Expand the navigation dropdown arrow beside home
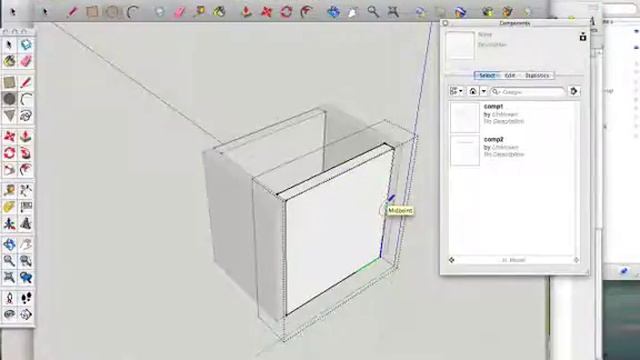The height and width of the screenshot is (360, 640). (x=484, y=91)
